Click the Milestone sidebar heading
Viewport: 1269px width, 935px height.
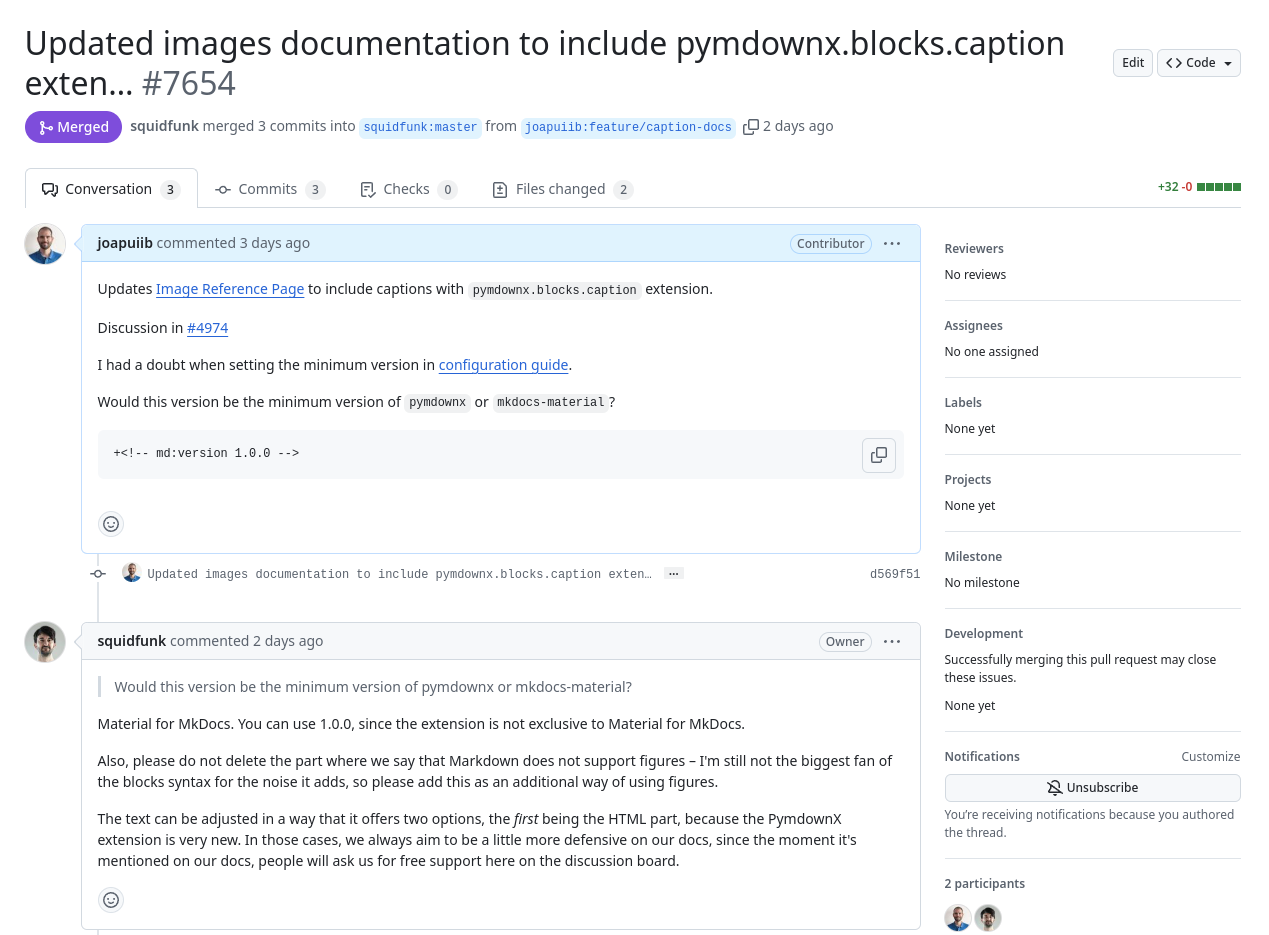(x=973, y=557)
